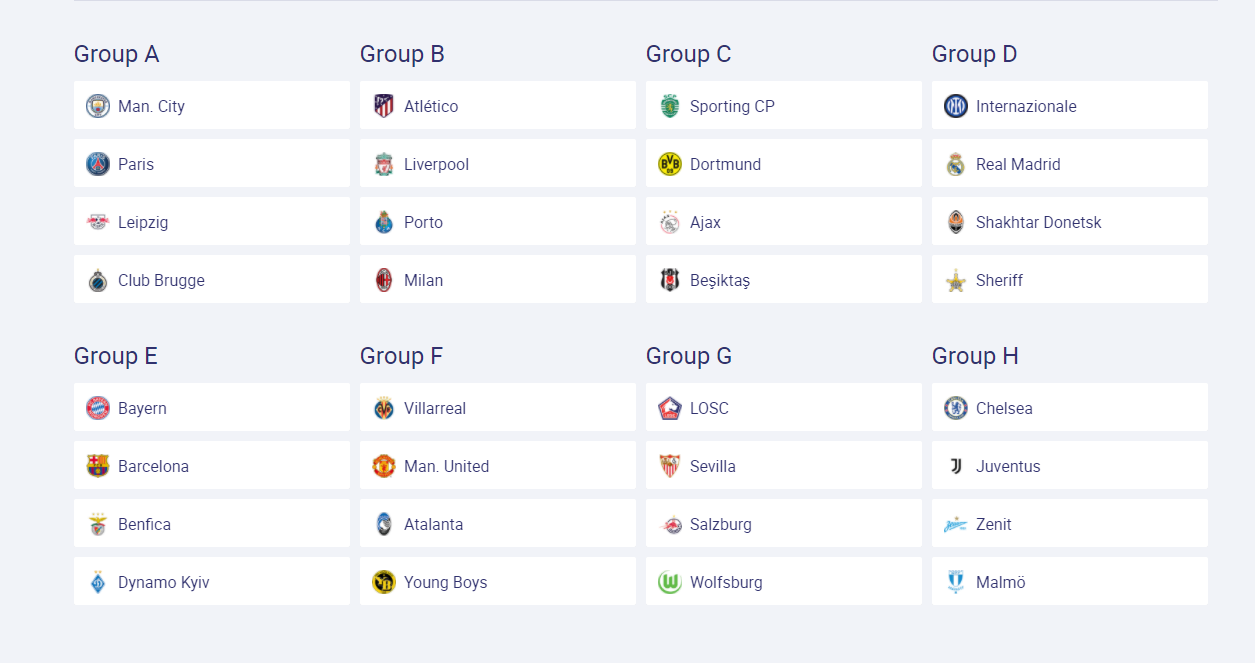
Task: Click the Barcelona club crest
Action: [97, 466]
